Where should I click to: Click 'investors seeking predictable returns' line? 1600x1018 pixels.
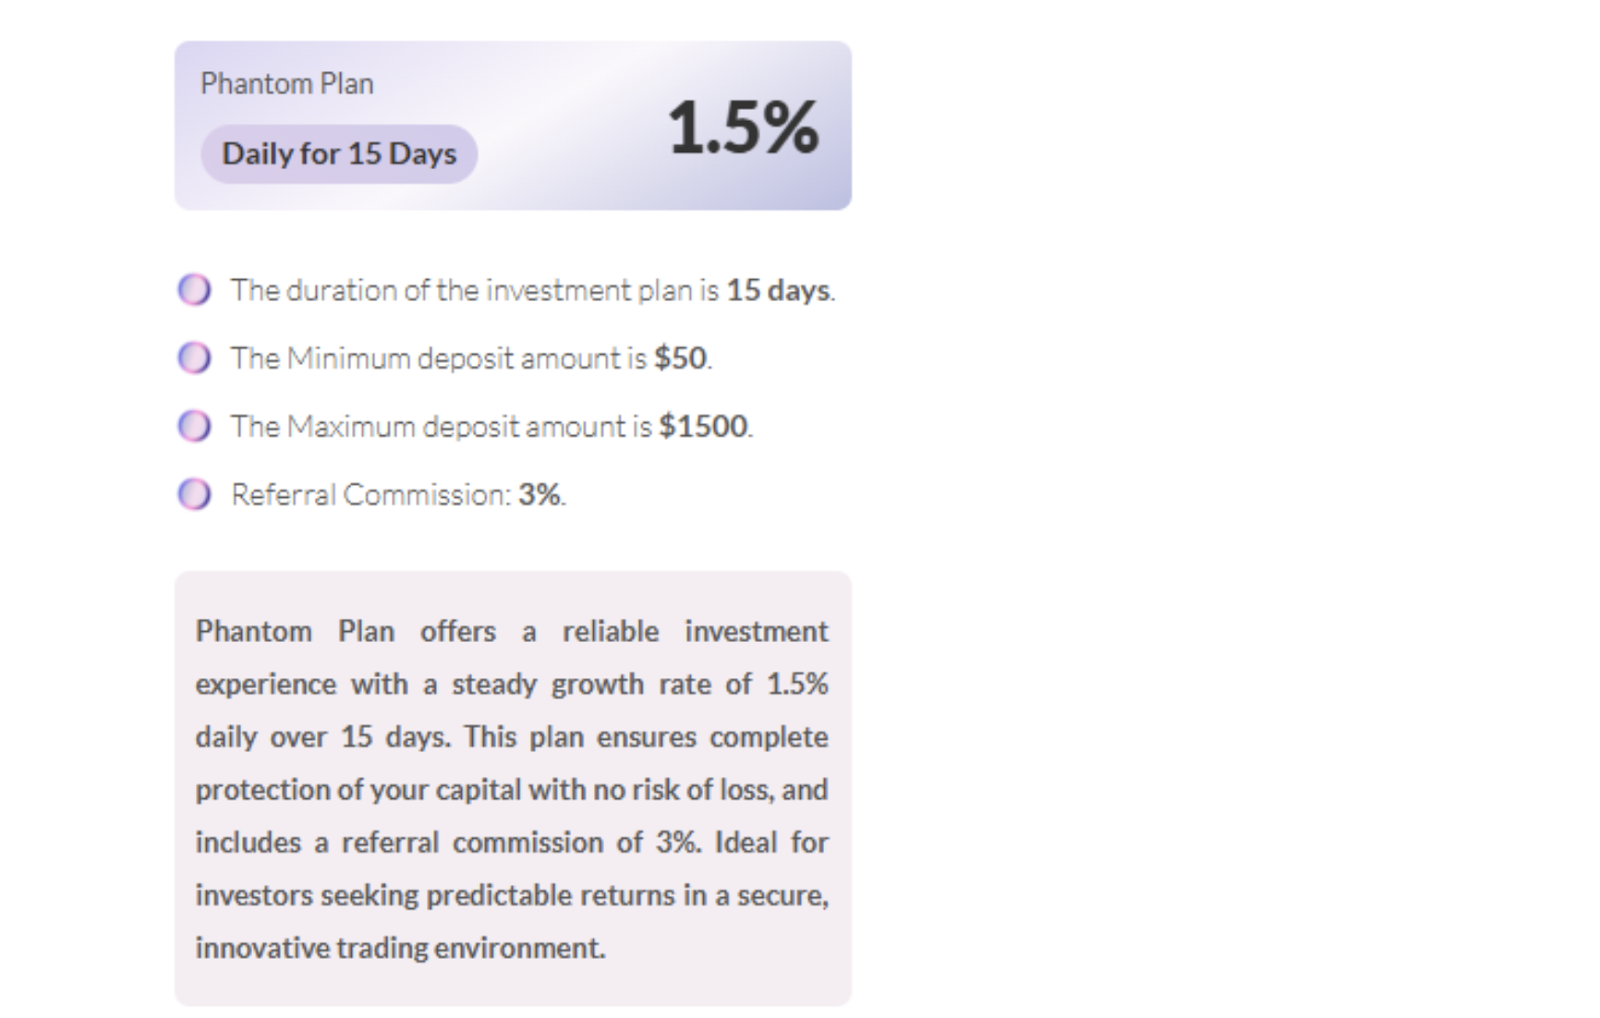pyautogui.click(x=511, y=895)
